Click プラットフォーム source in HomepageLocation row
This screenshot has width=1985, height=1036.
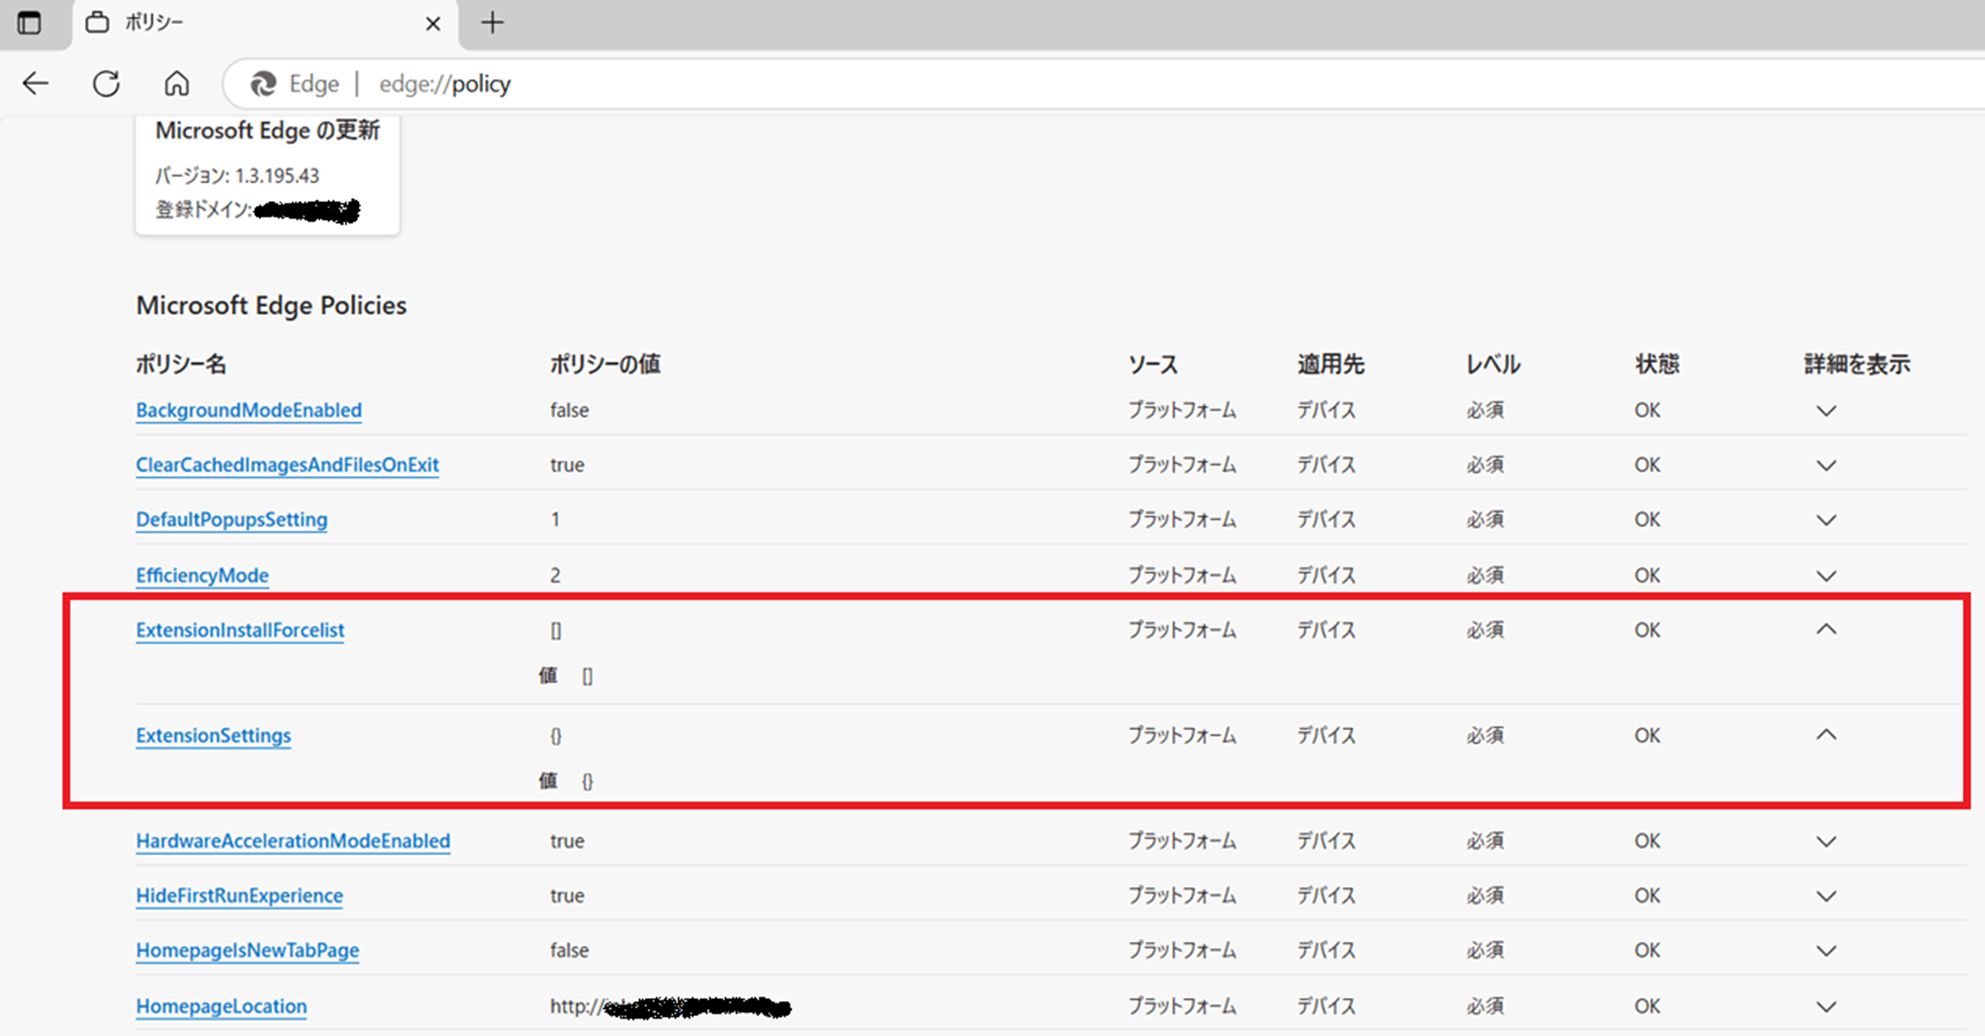point(1182,1006)
